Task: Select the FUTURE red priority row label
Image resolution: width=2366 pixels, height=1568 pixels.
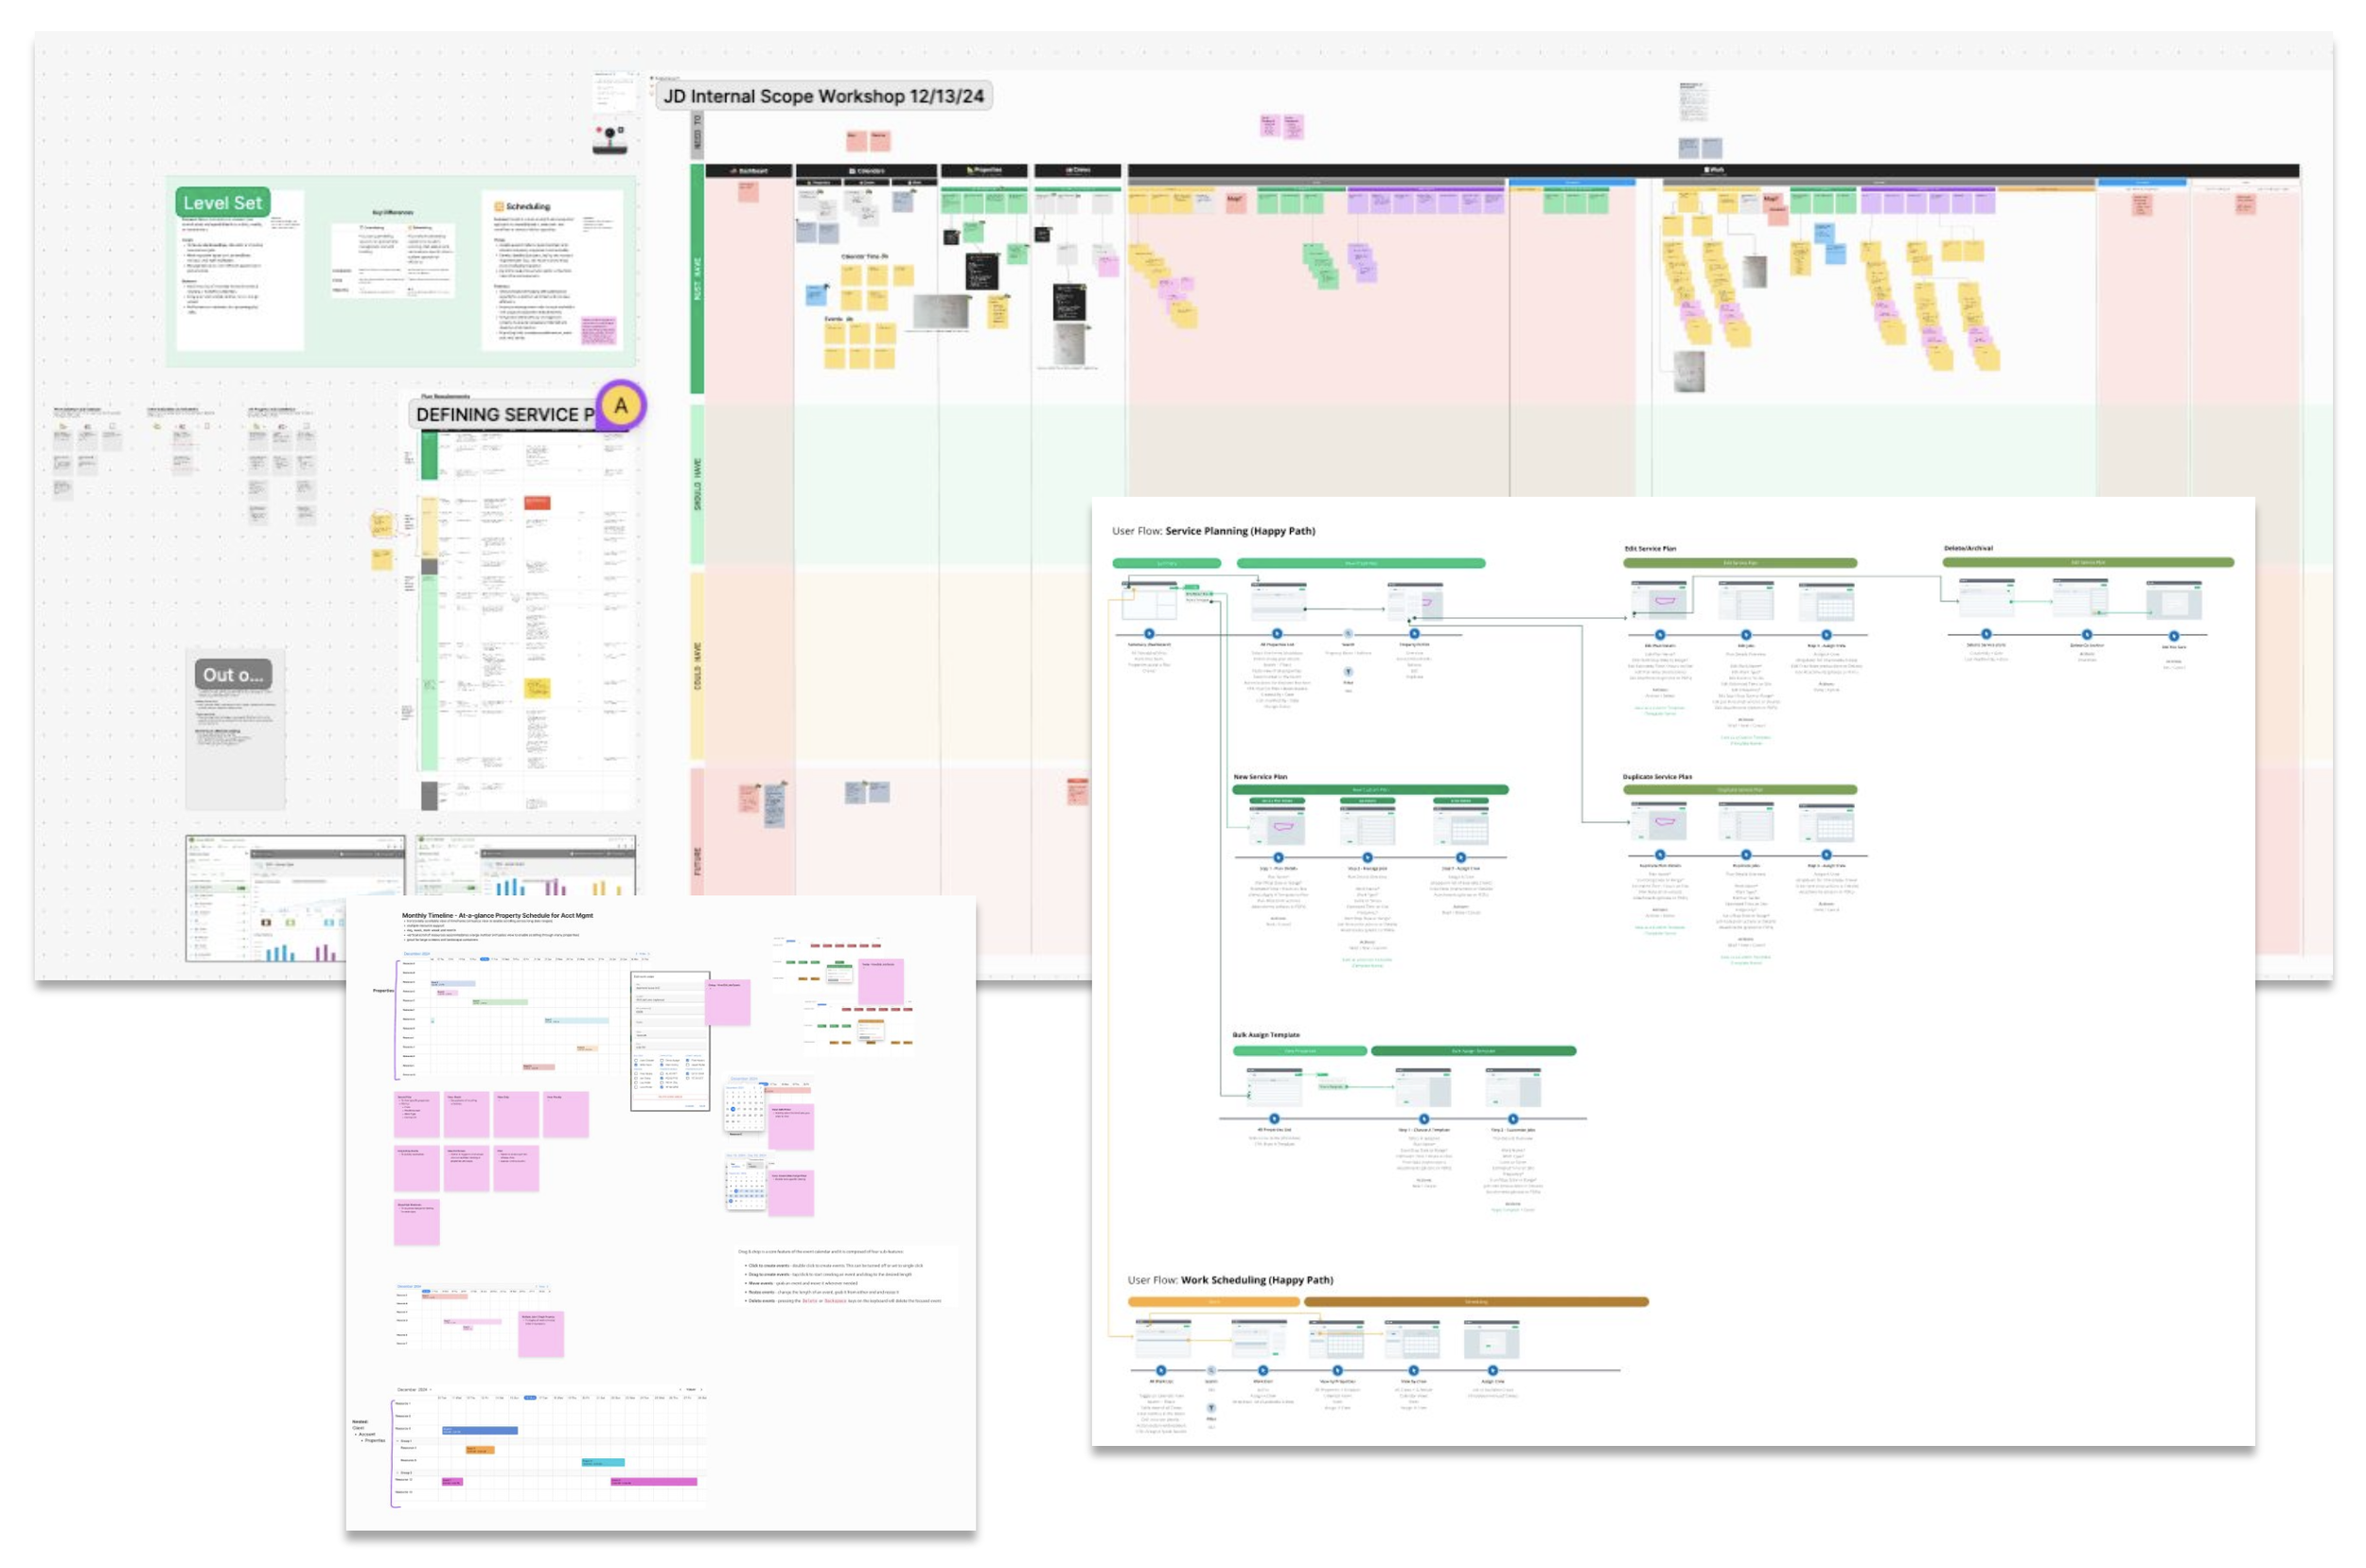Action: (x=697, y=860)
